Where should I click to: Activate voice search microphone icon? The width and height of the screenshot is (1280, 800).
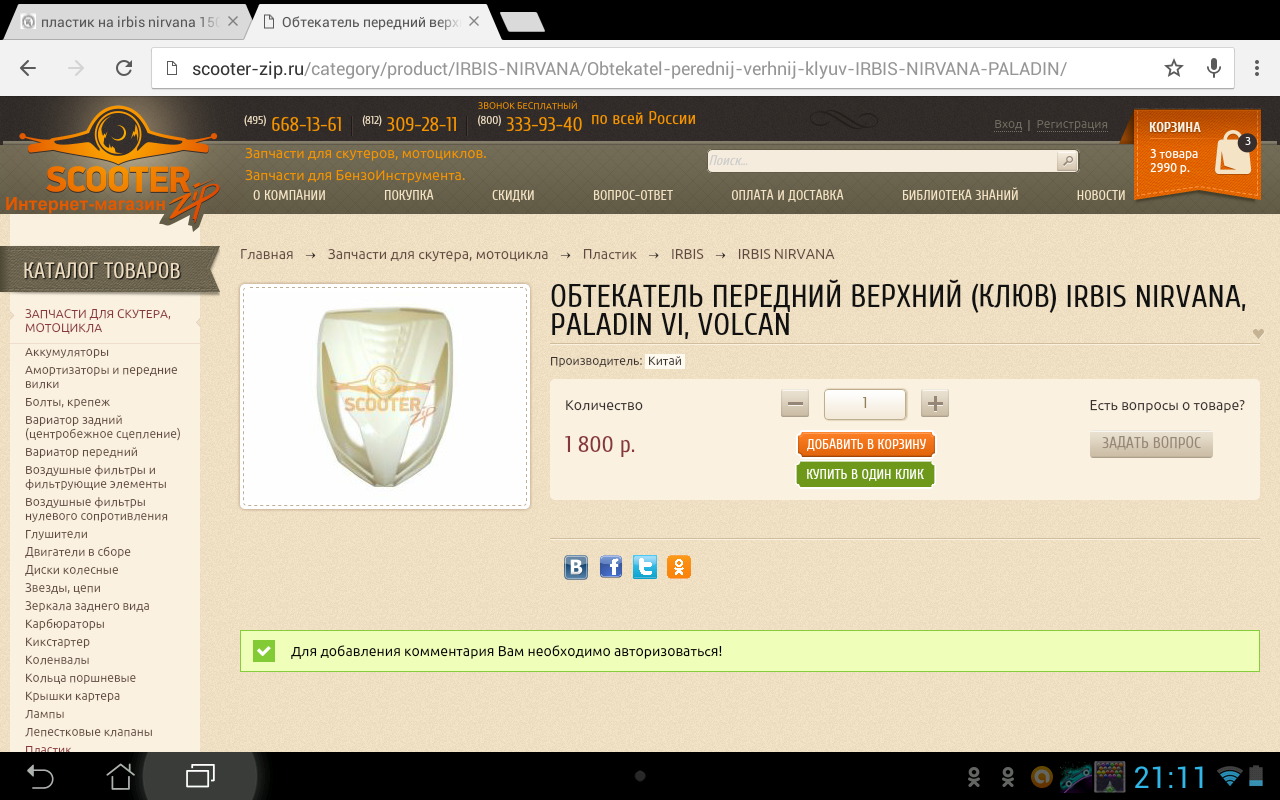coord(1214,68)
